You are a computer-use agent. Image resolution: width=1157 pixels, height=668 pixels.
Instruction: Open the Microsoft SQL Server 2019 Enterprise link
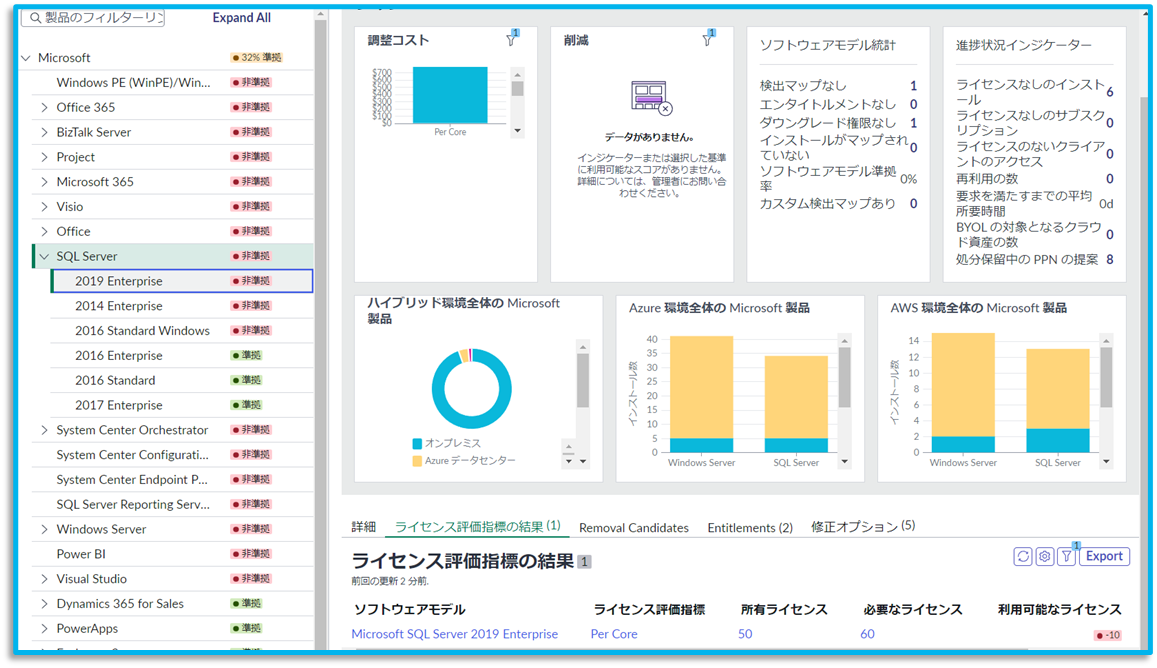(455, 634)
